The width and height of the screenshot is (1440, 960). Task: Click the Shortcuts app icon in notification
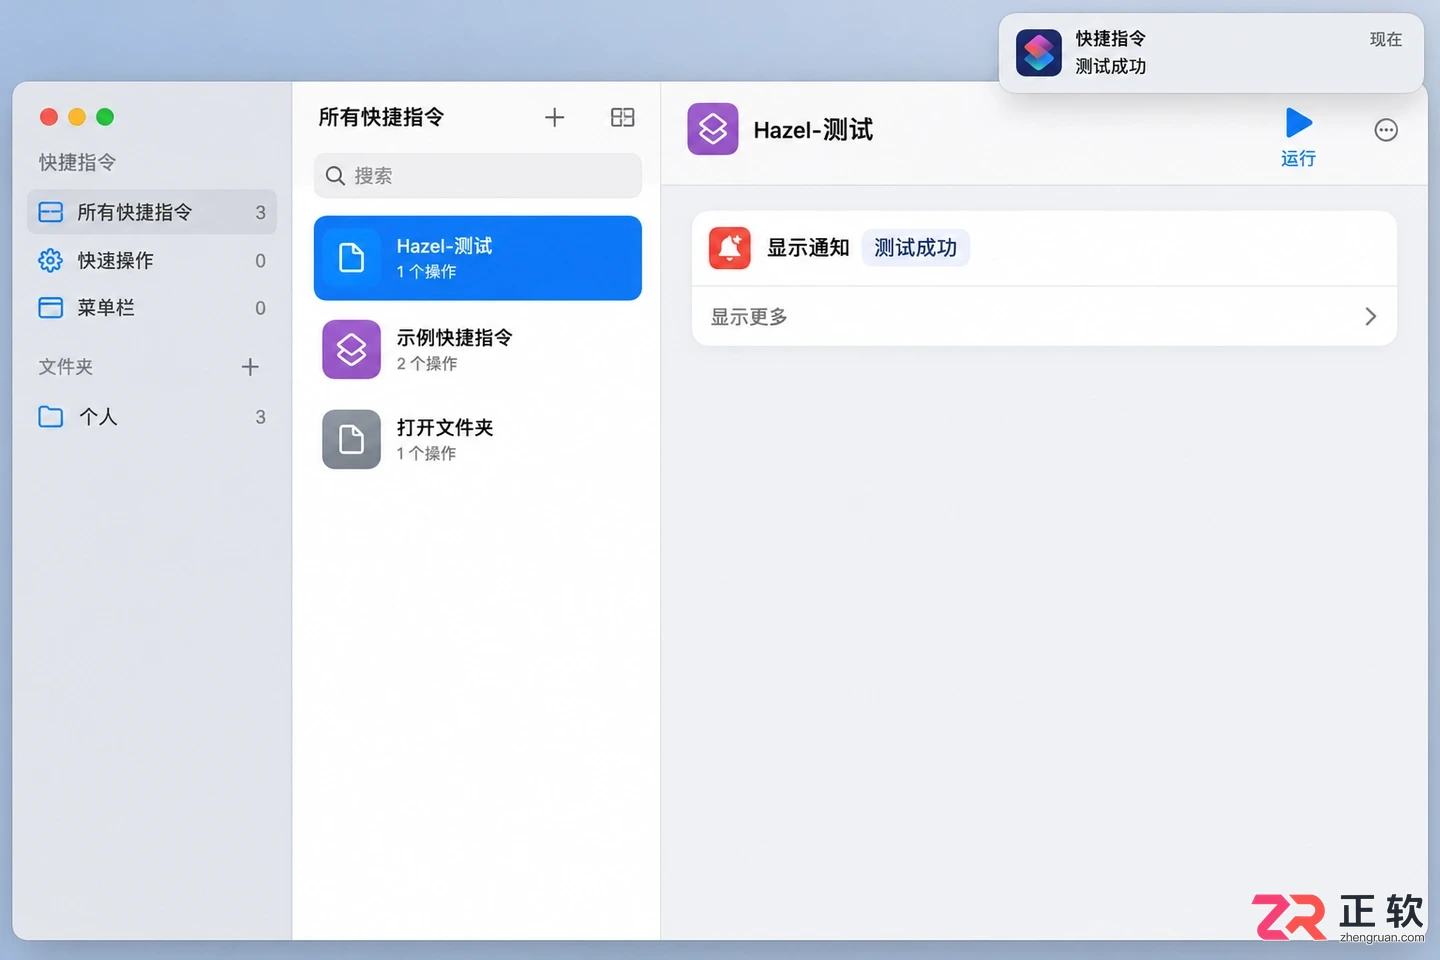pyautogui.click(x=1039, y=53)
